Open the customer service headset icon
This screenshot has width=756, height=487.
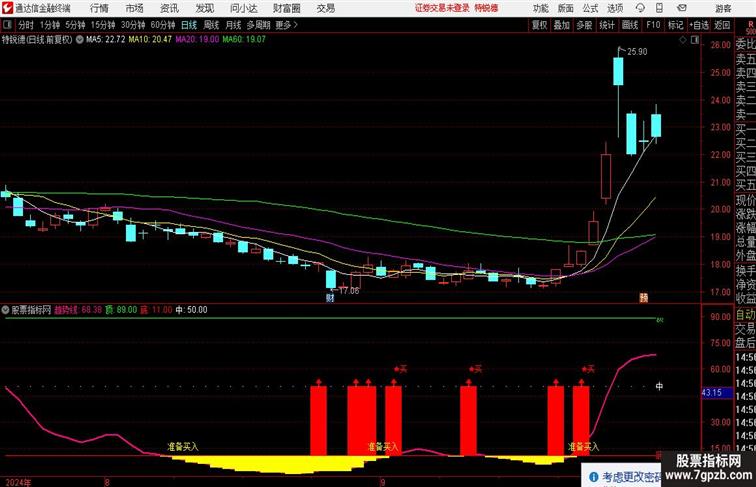coord(640,8)
